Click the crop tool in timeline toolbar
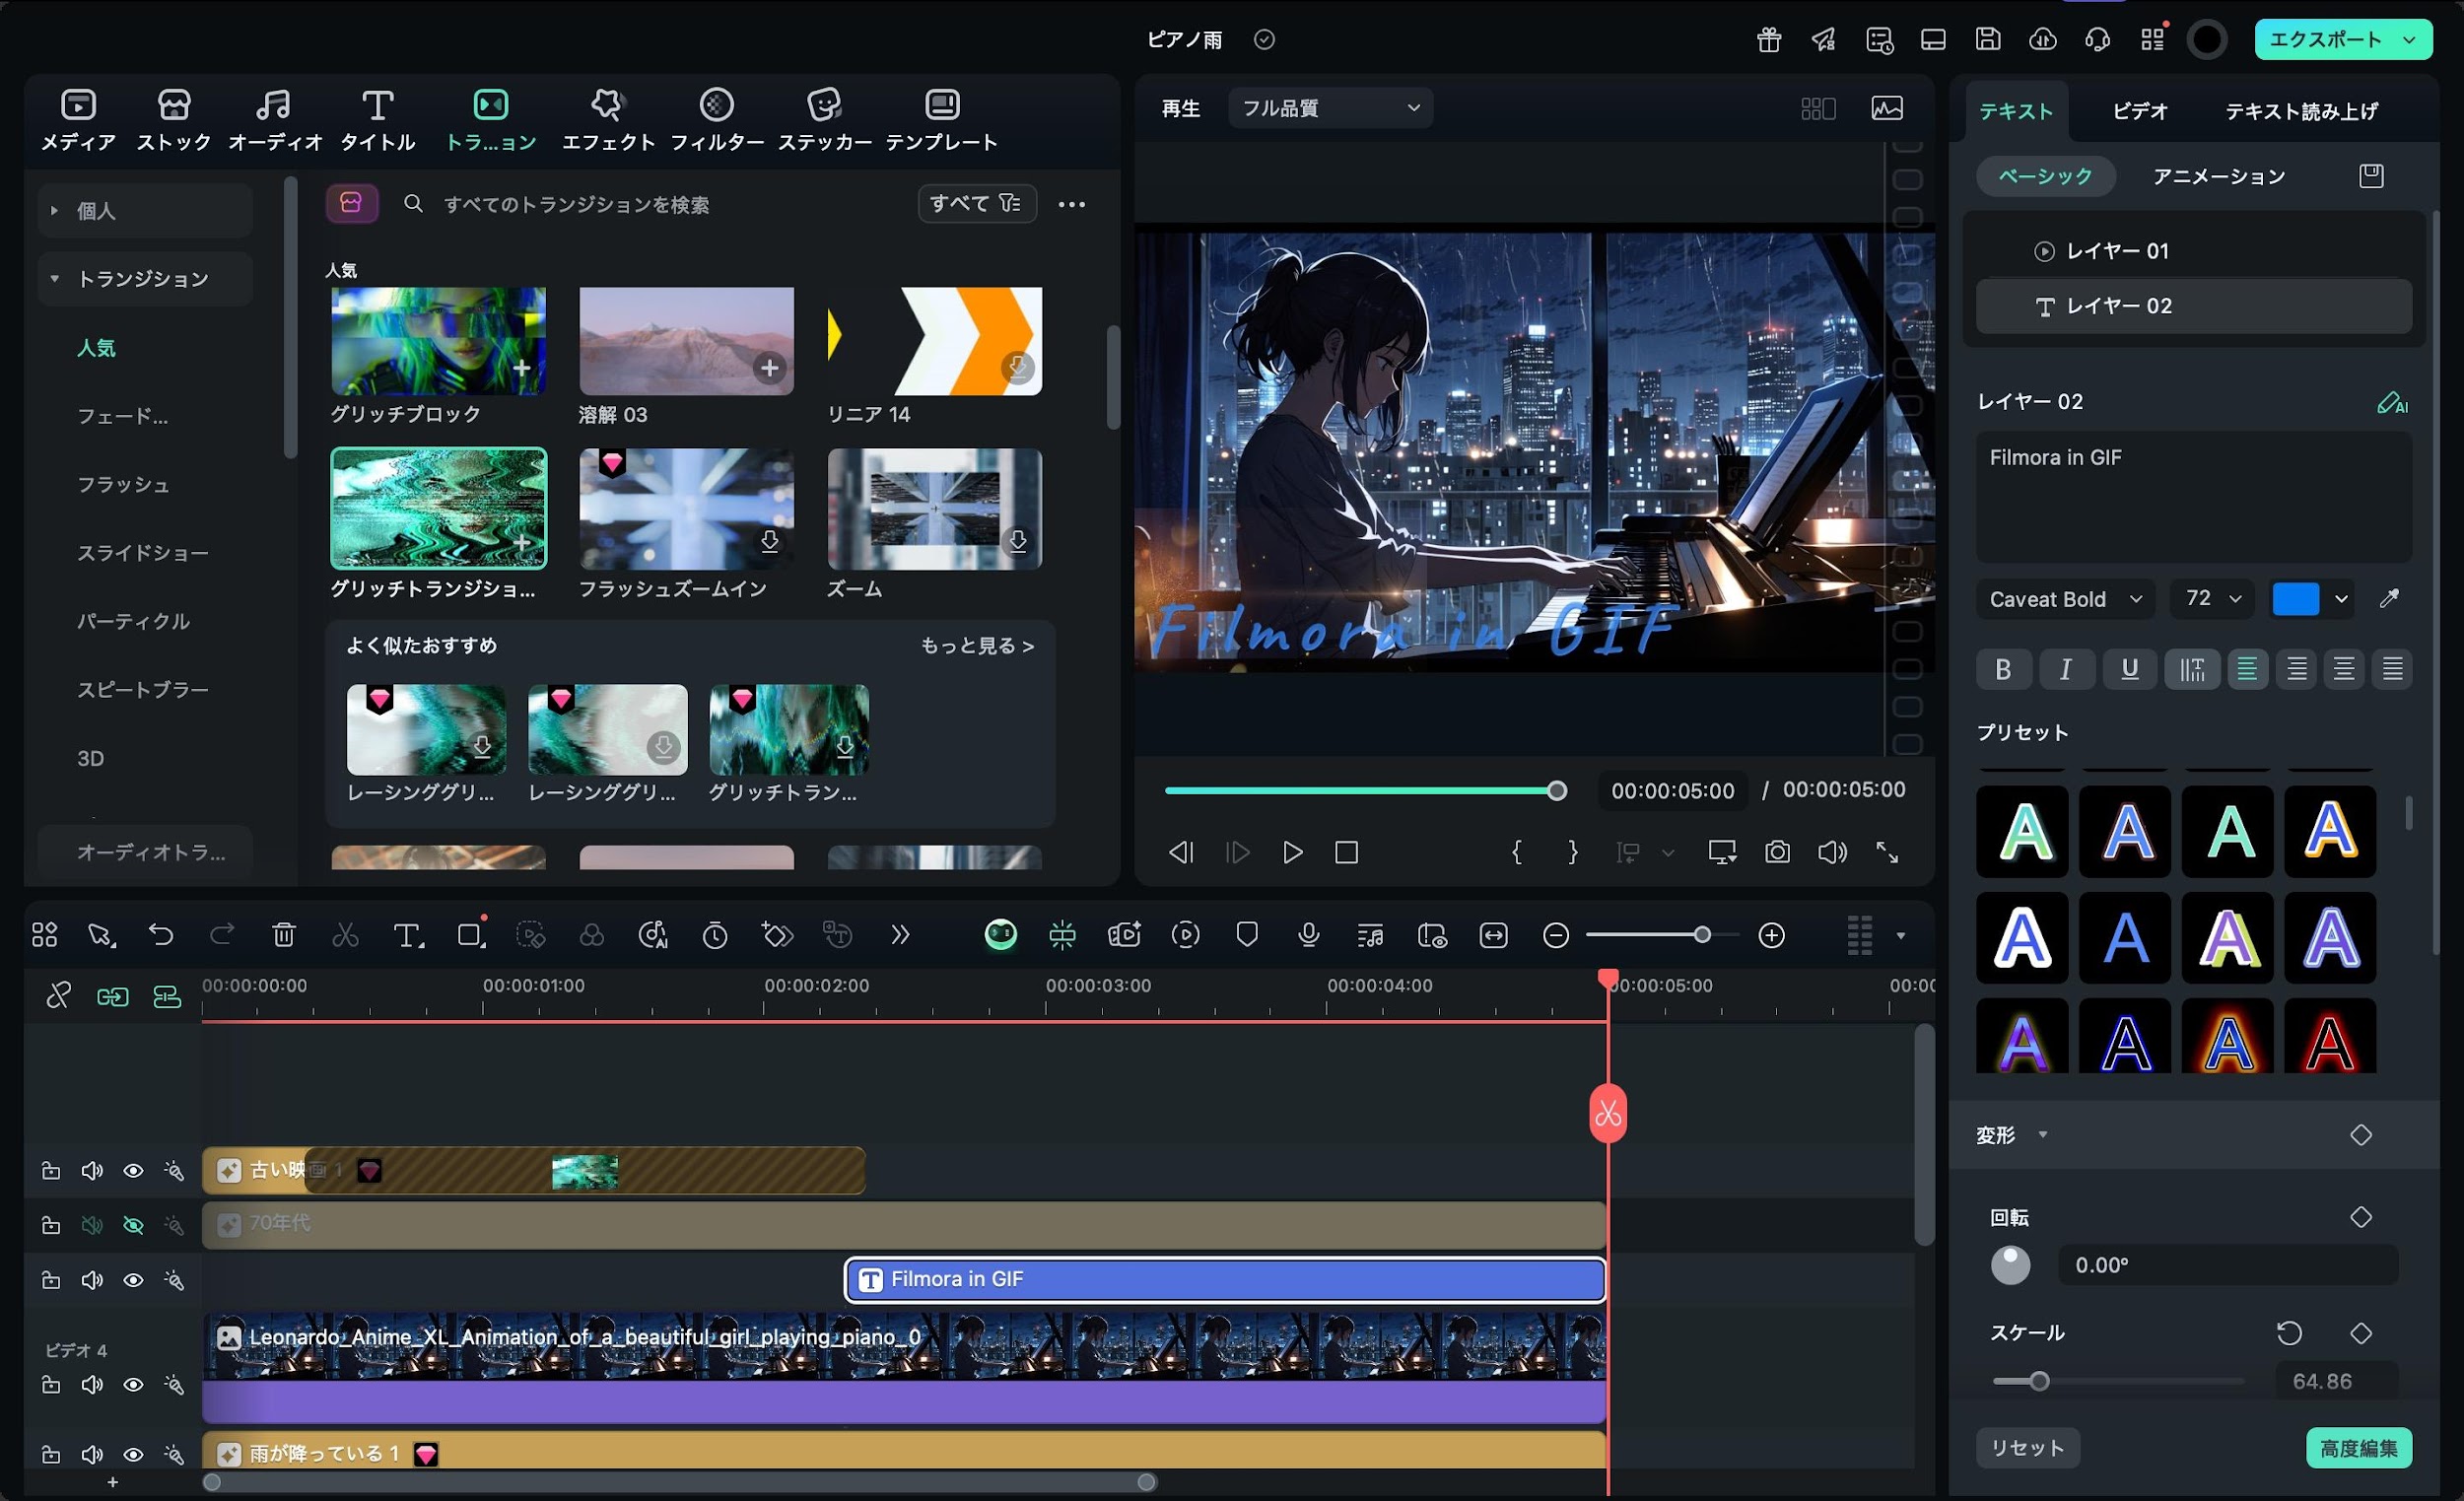Screen dimensions: 2464x1501 click(x=470, y=935)
